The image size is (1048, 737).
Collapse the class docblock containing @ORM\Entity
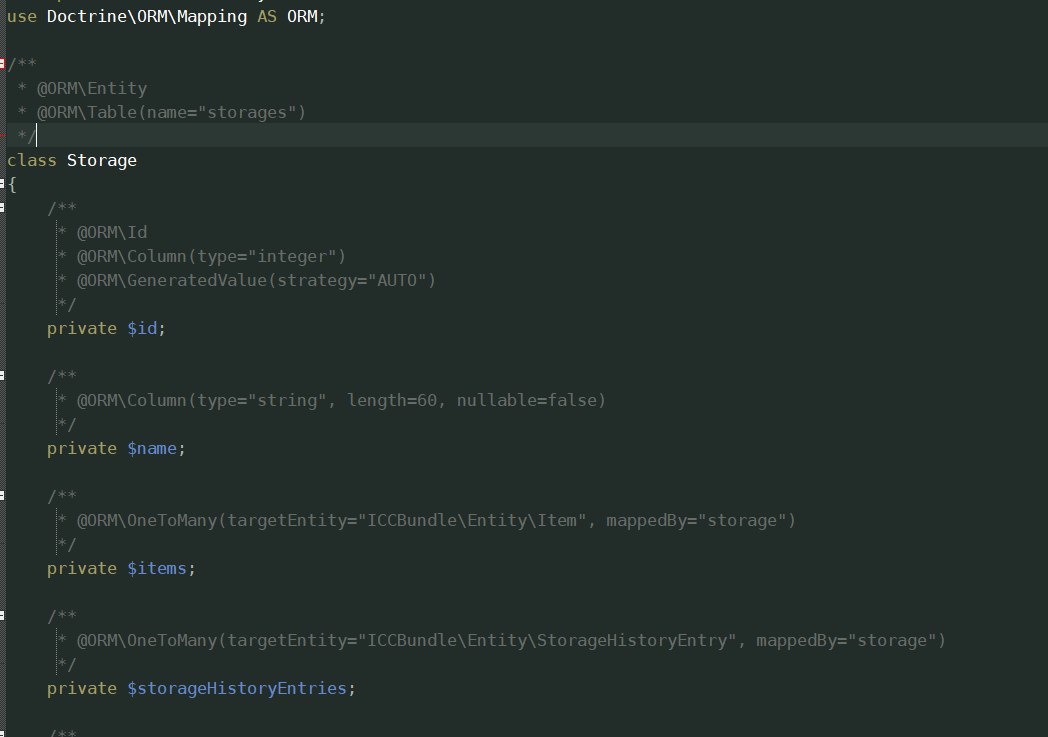pos(2,64)
